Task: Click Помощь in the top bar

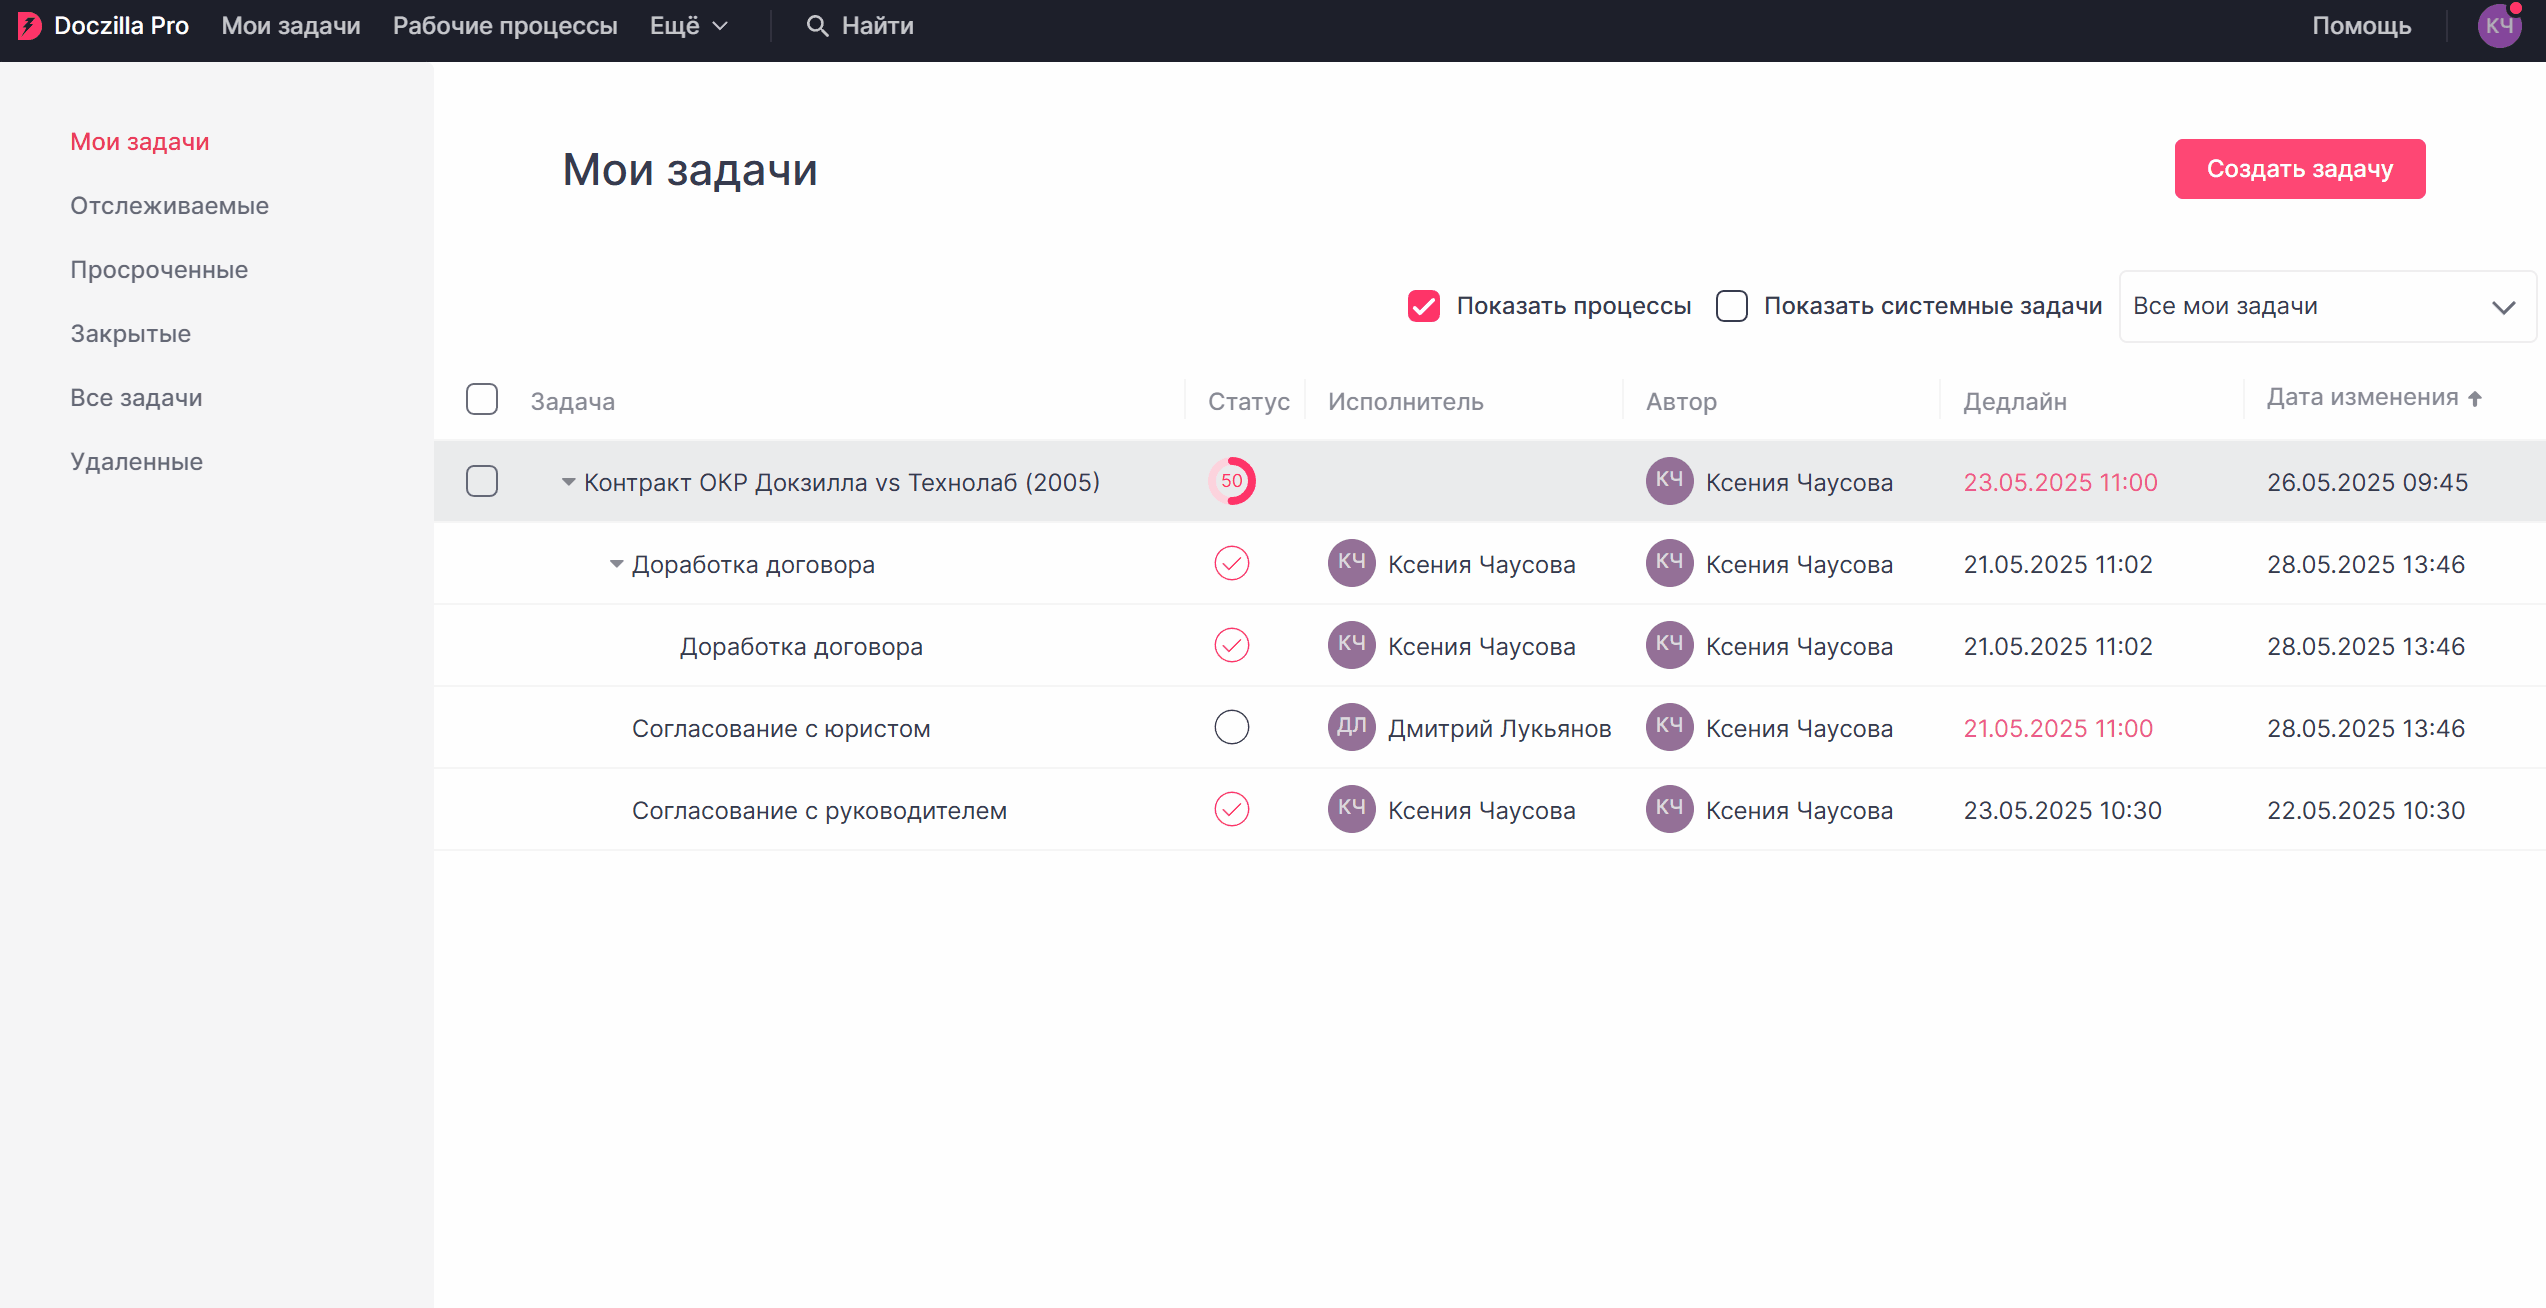Action: 2361,26
